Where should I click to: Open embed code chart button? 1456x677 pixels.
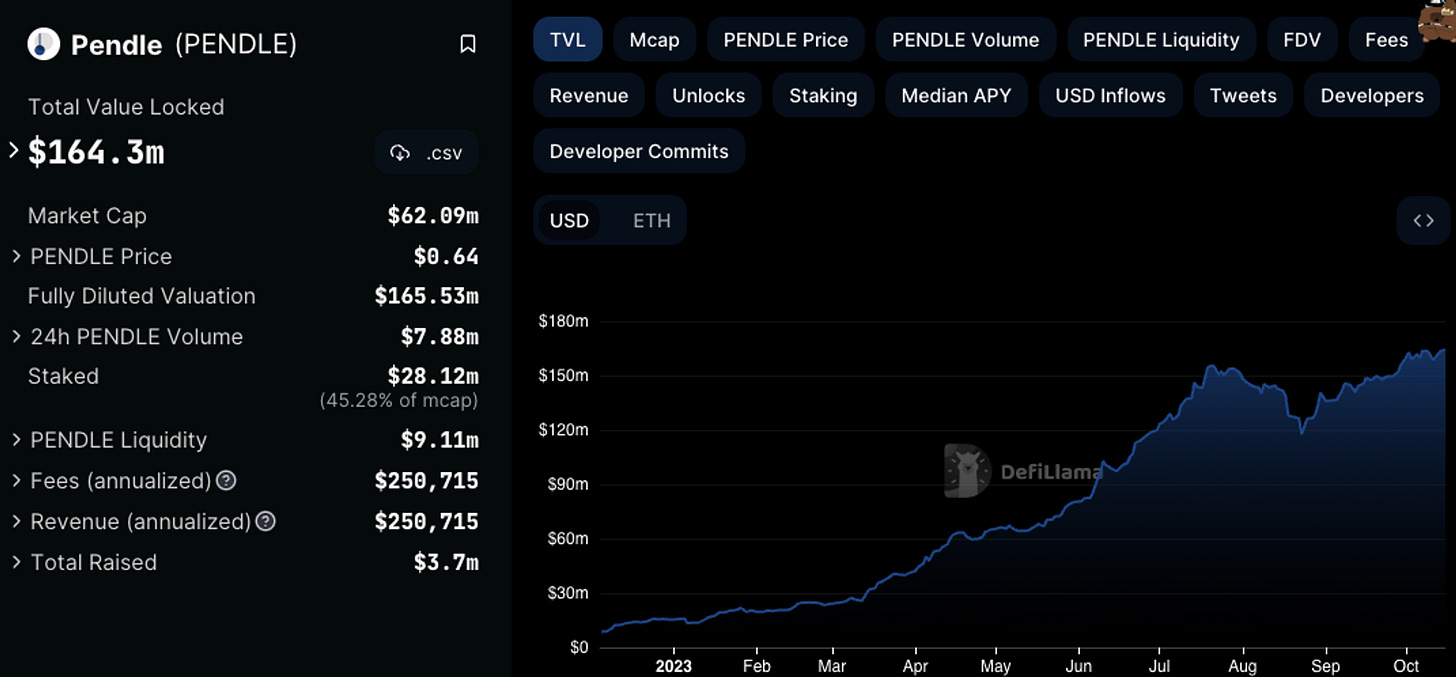pyautogui.click(x=1423, y=221)
